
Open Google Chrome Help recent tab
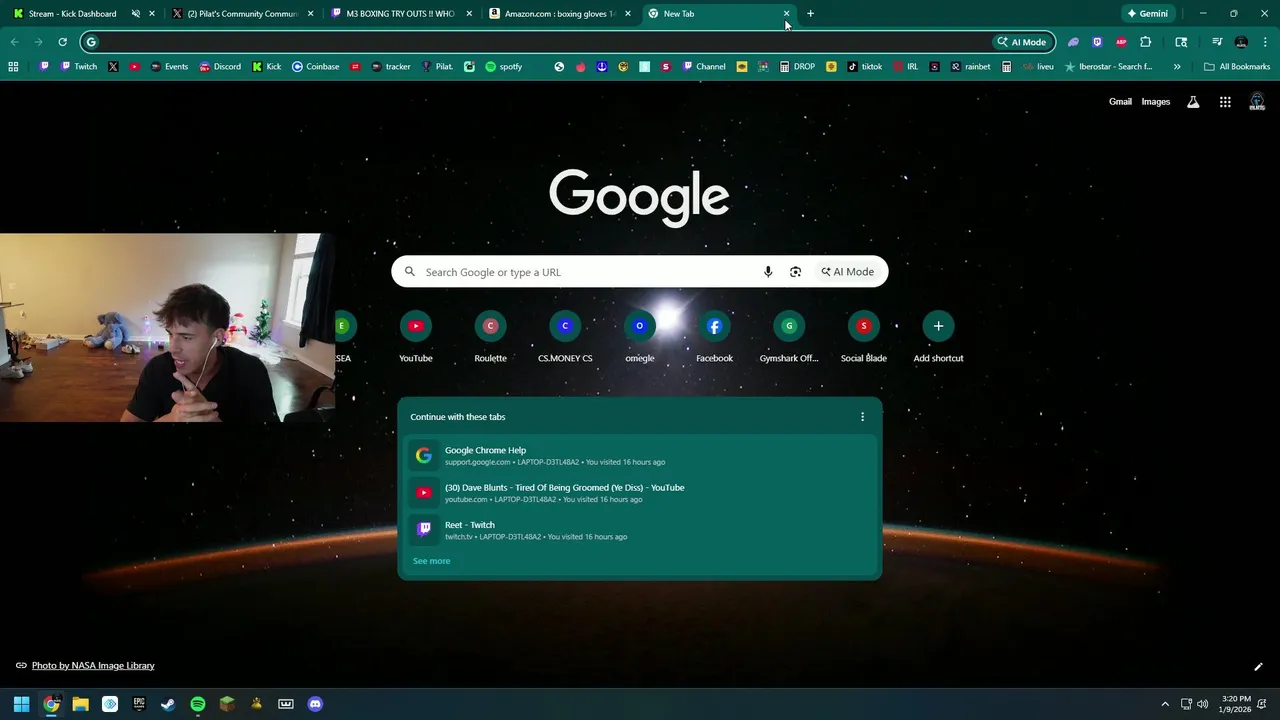click(x=640, y=456)
